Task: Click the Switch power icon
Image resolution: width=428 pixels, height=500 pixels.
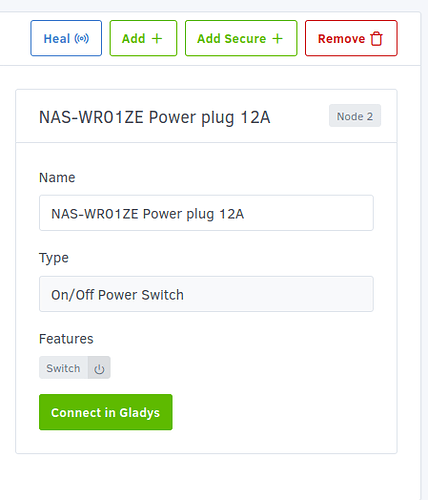Action: 99,368
